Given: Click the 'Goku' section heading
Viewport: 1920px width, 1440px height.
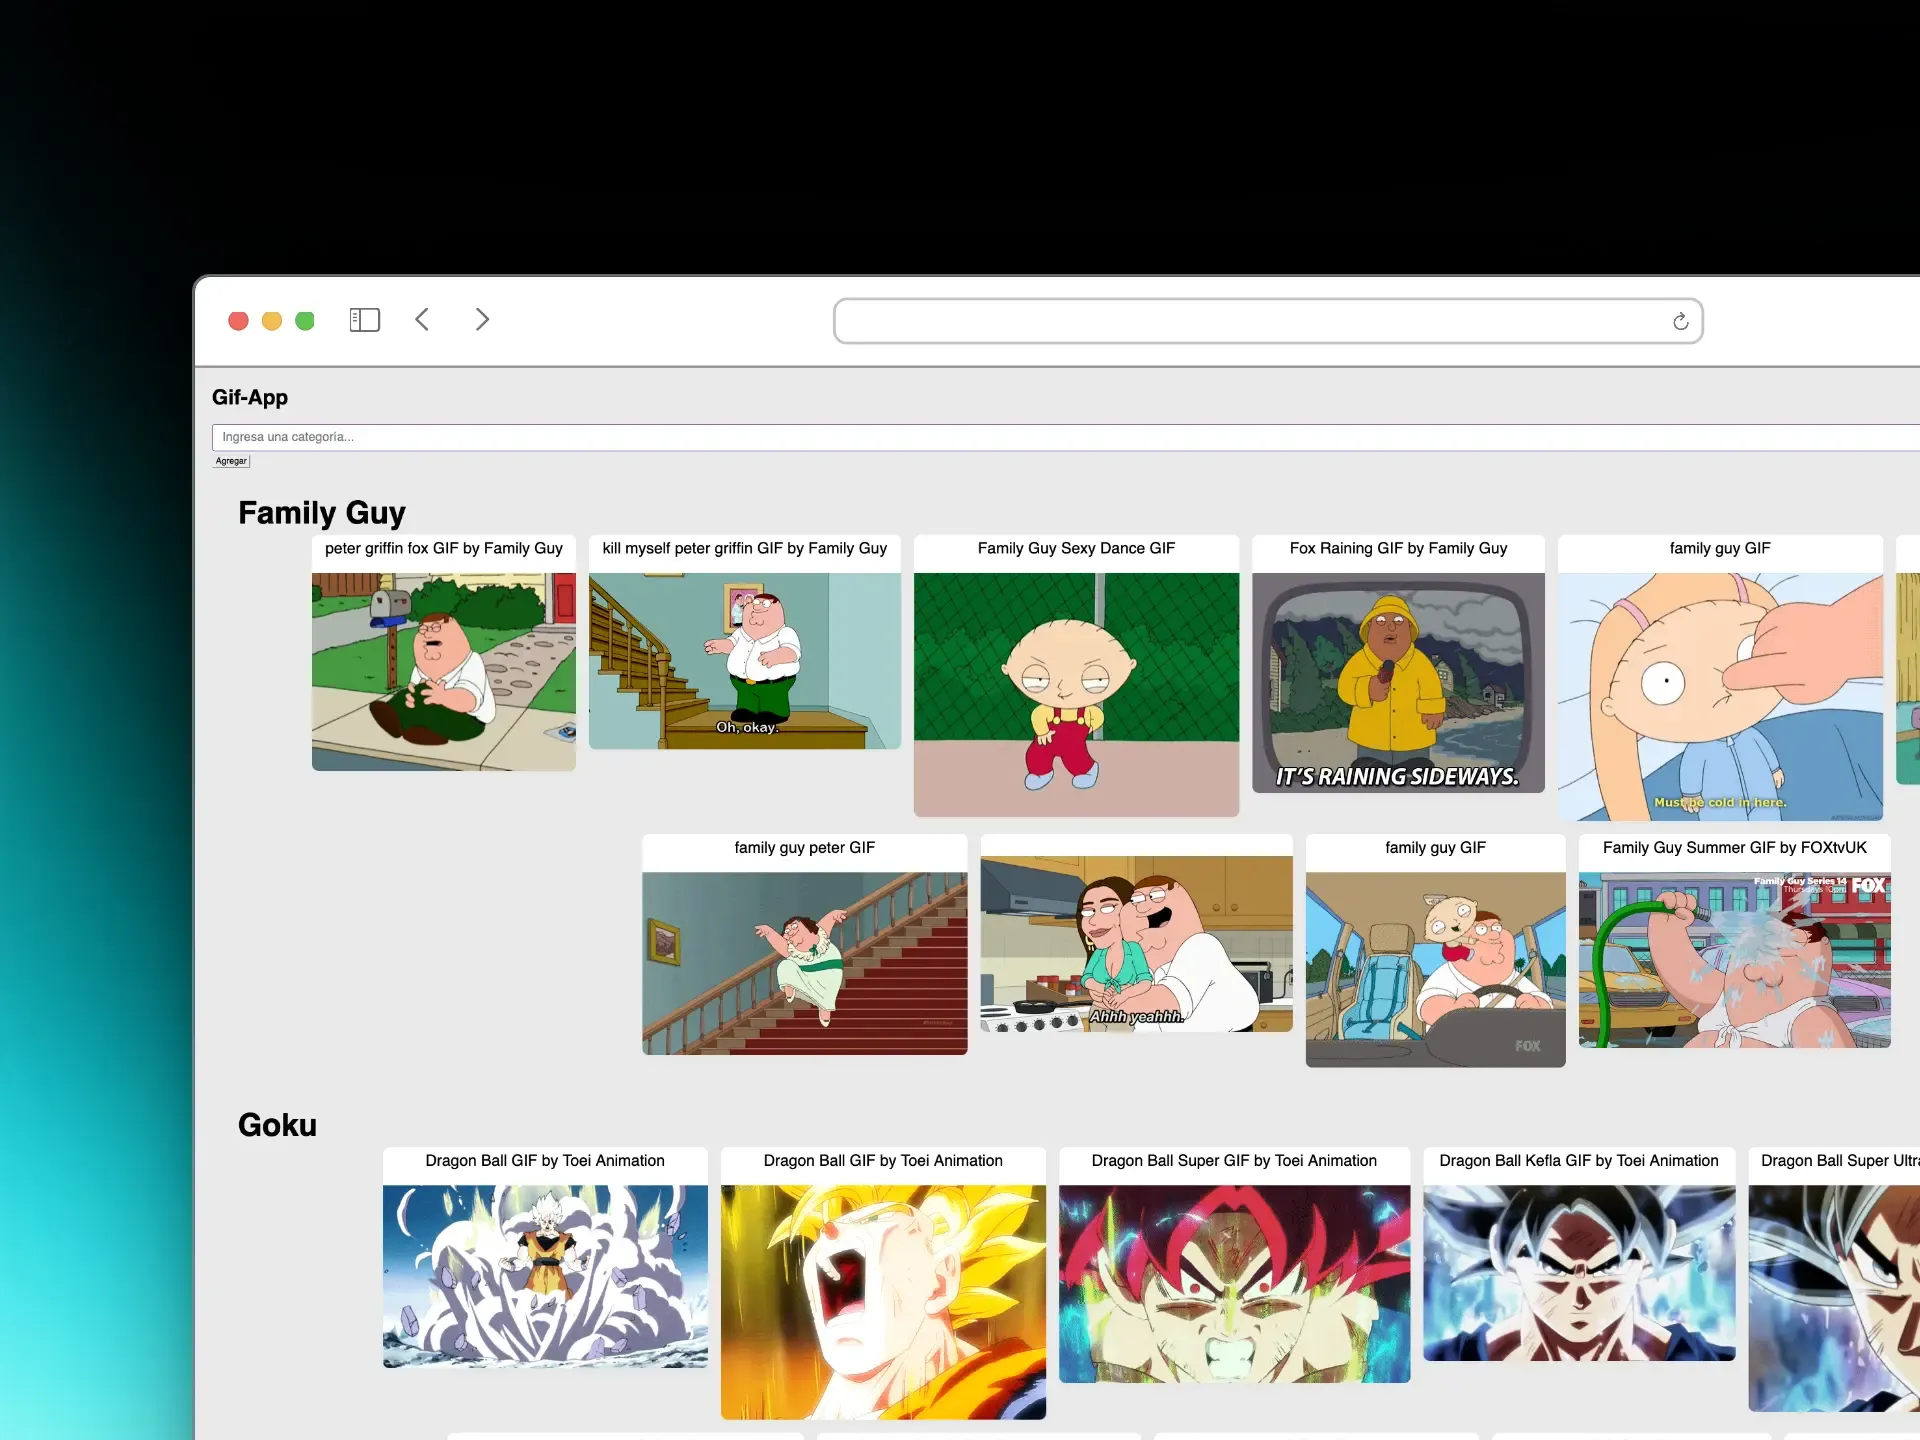Looking at the screenshot, I should point(277,1124).
